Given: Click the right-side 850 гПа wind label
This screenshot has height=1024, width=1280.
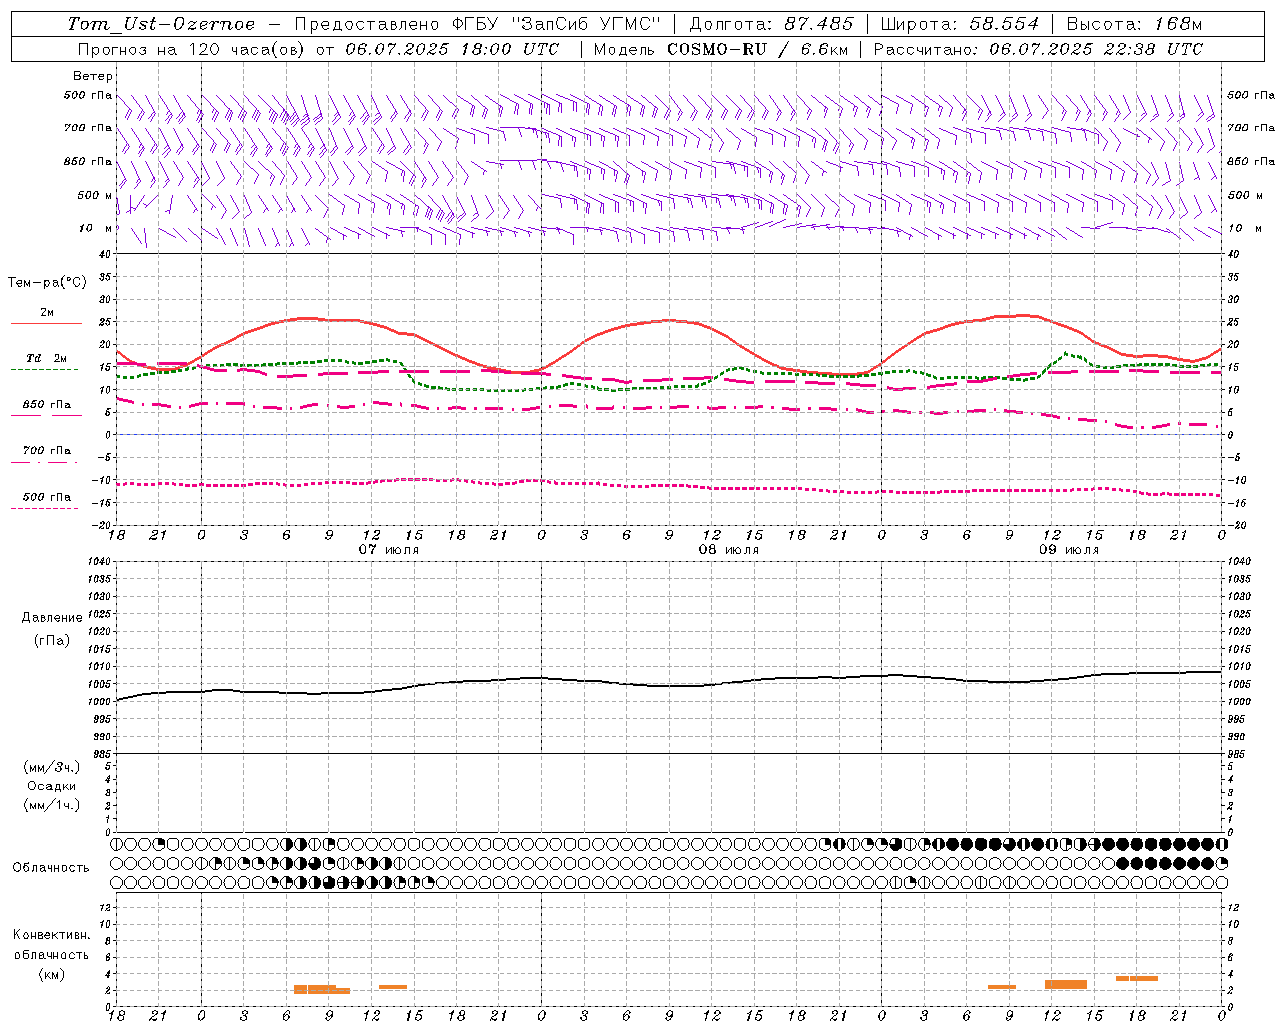Looking at the screenshot, I should coord(1251,161).
